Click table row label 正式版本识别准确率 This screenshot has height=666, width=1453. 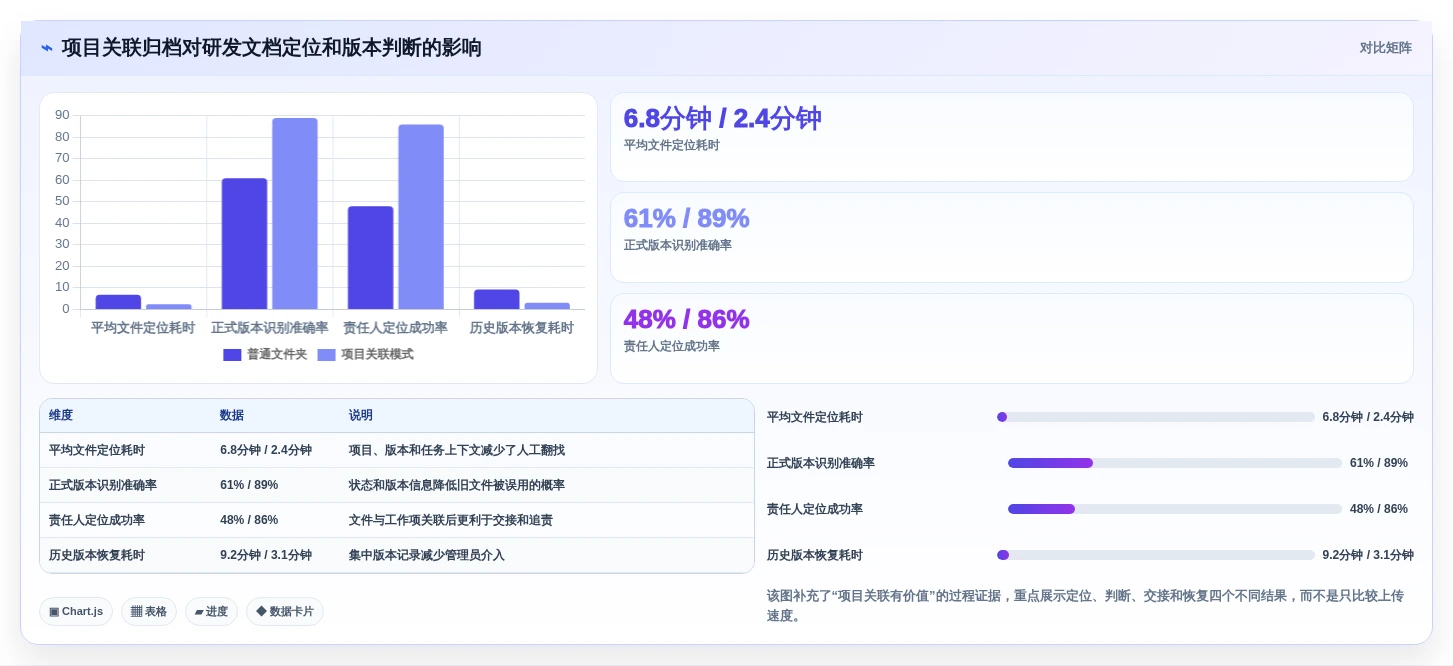(x=103, y=485)
